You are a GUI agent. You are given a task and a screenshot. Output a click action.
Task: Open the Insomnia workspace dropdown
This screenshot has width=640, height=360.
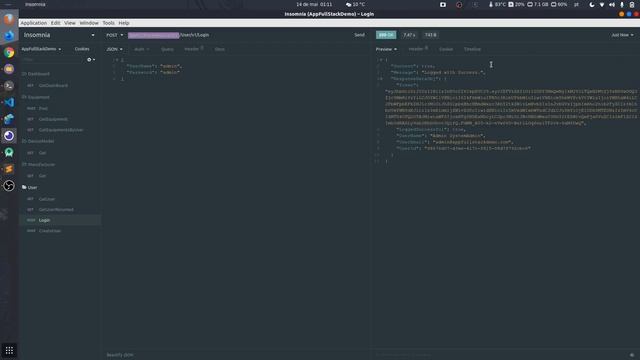click(x=59, y=35)
